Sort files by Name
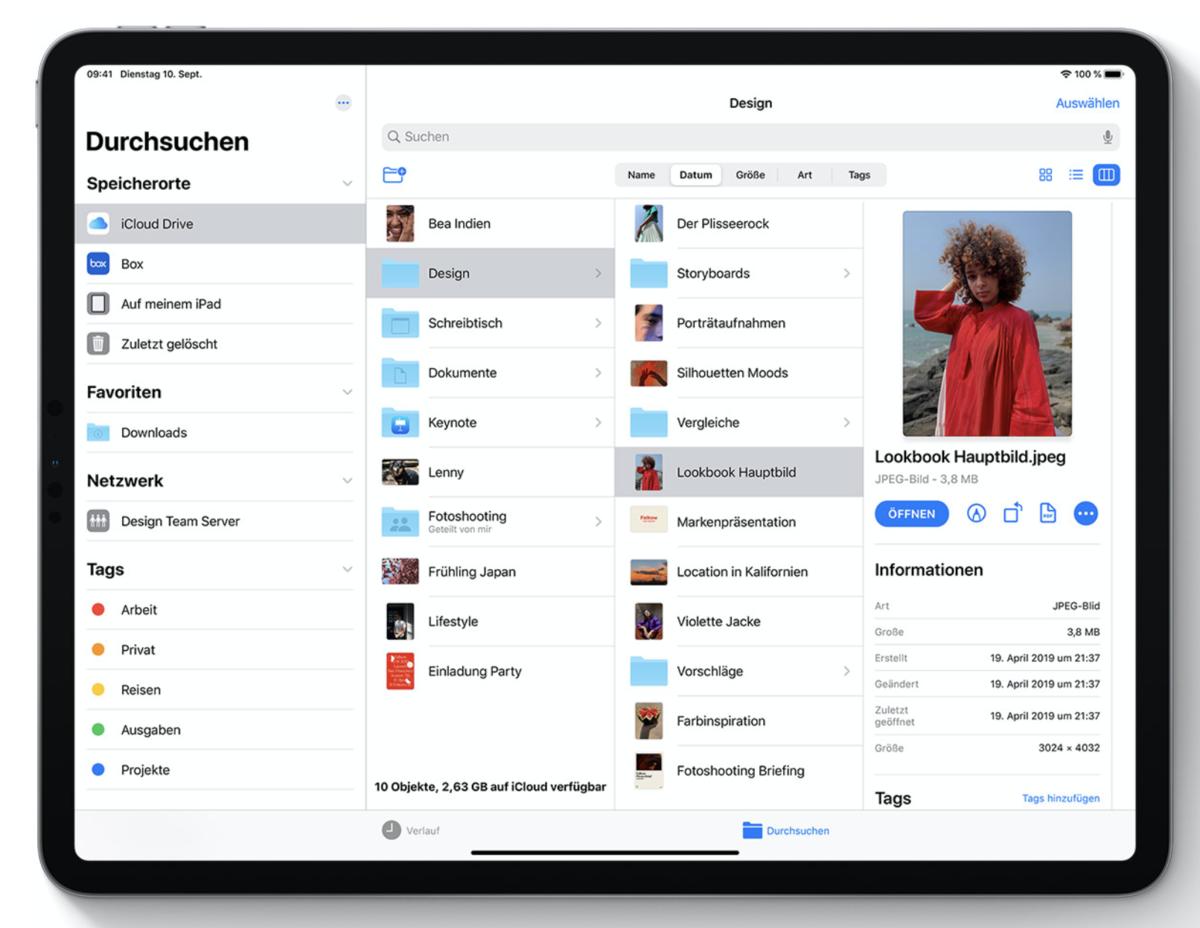 click(641, 175)
